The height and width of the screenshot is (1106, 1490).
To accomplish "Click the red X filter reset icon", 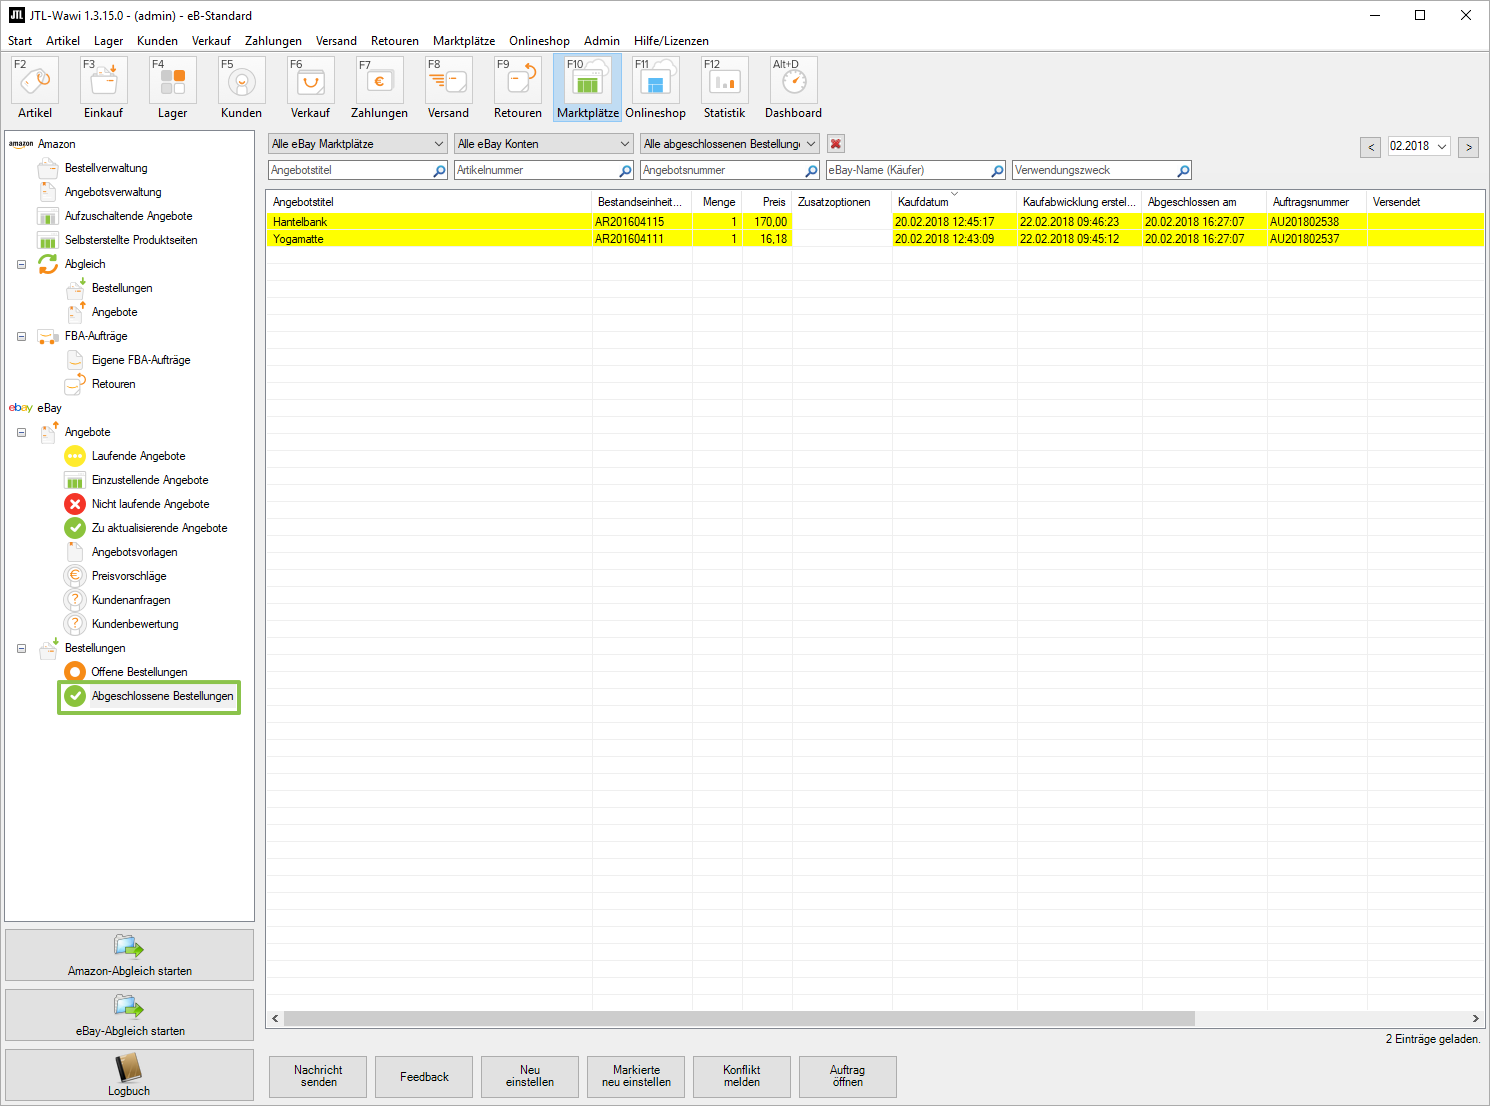I will click(836, 144).
